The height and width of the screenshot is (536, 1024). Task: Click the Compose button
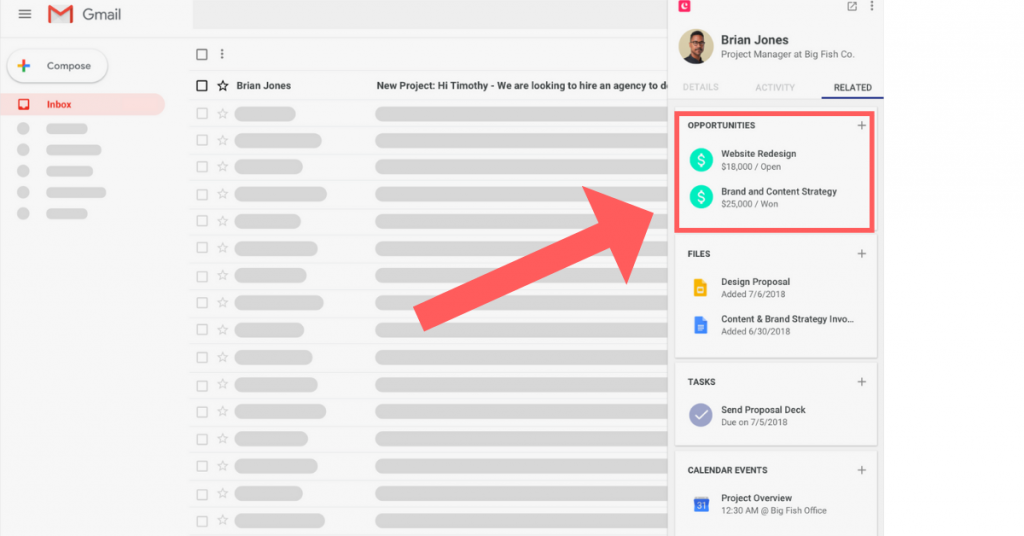[x=57, y=66]
